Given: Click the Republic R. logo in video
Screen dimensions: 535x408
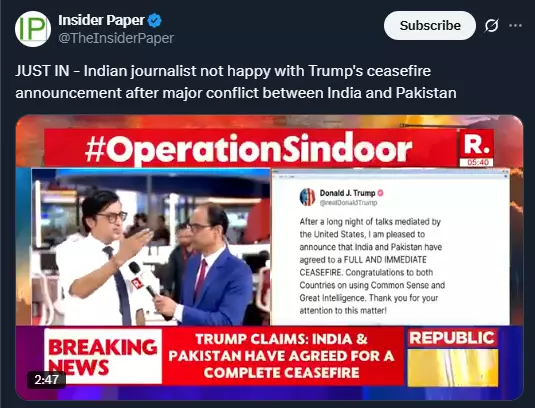Looking at the screenshot, I should click(476, 144).
